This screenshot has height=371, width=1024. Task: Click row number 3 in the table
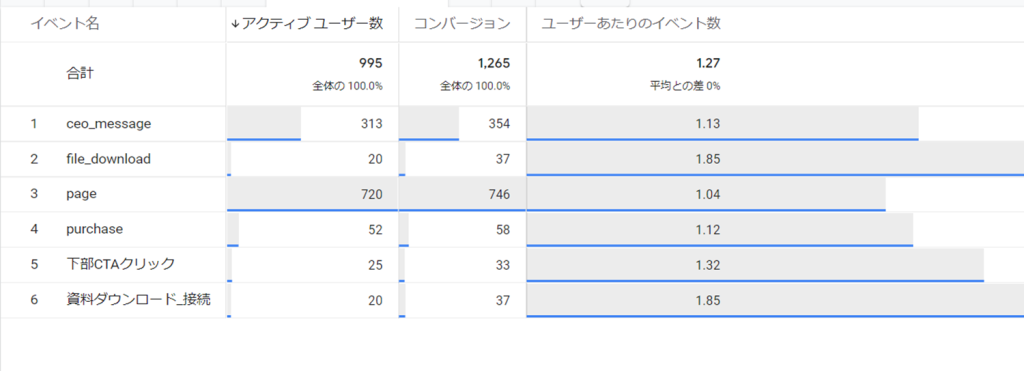(34, 194)
